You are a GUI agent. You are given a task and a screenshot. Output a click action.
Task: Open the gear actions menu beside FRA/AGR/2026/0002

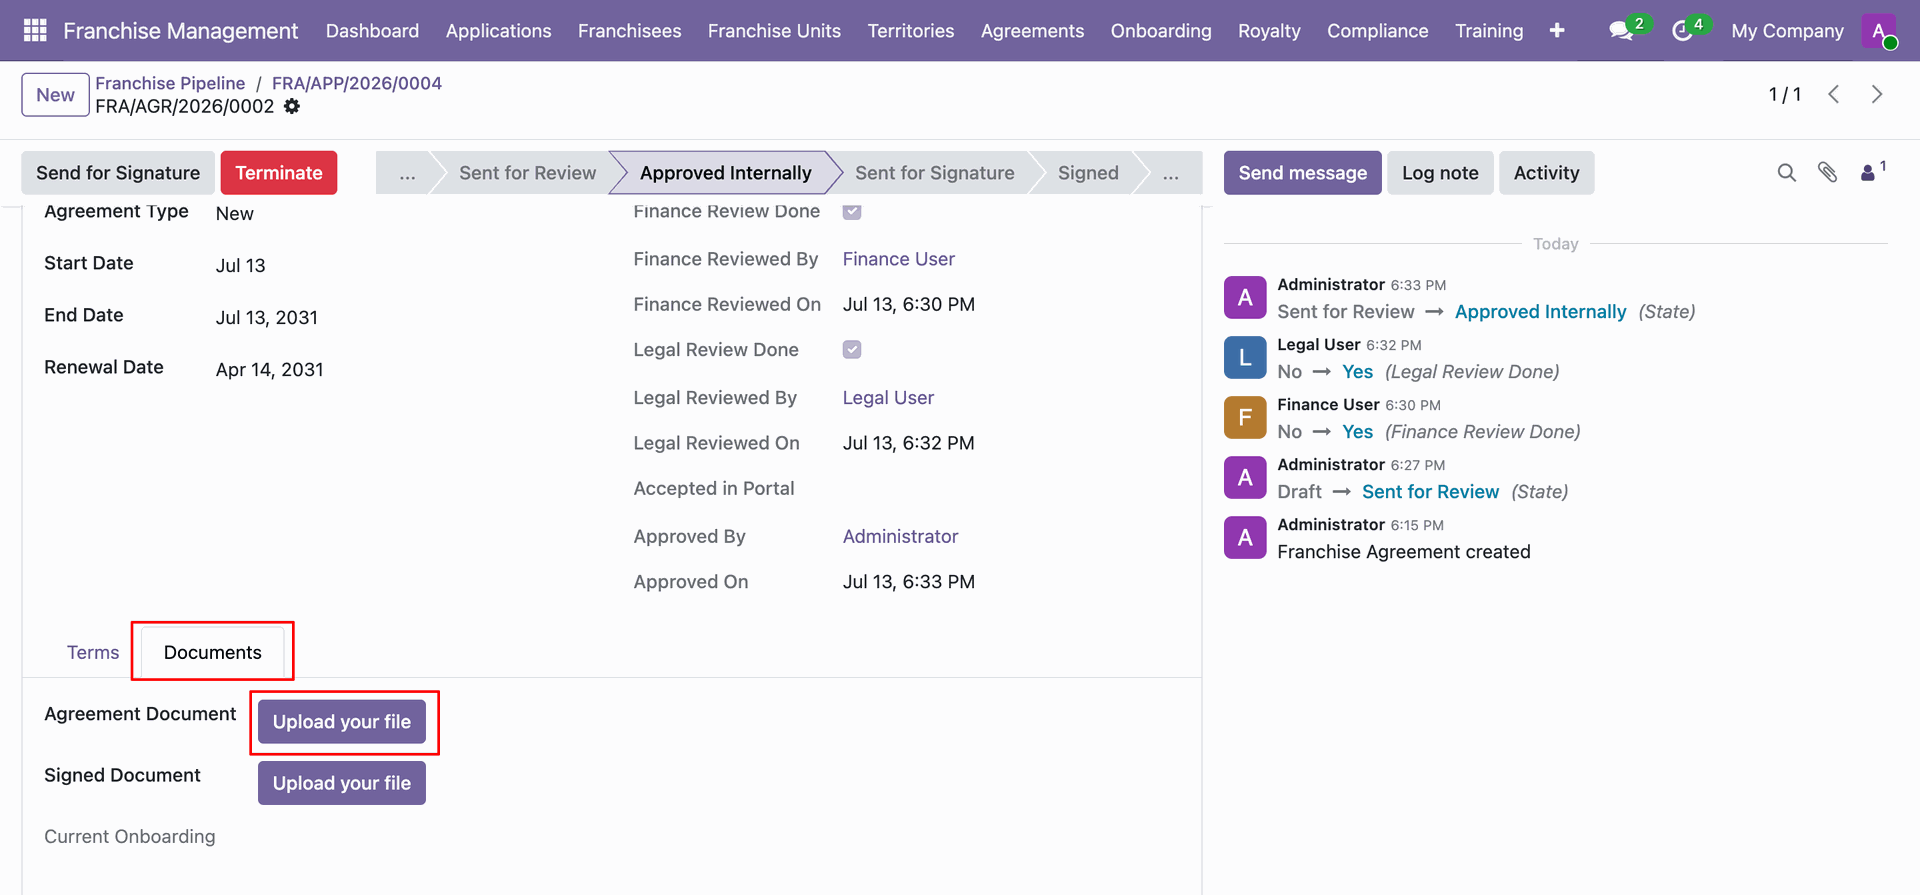pyautogui.click(x=292, y=106)
